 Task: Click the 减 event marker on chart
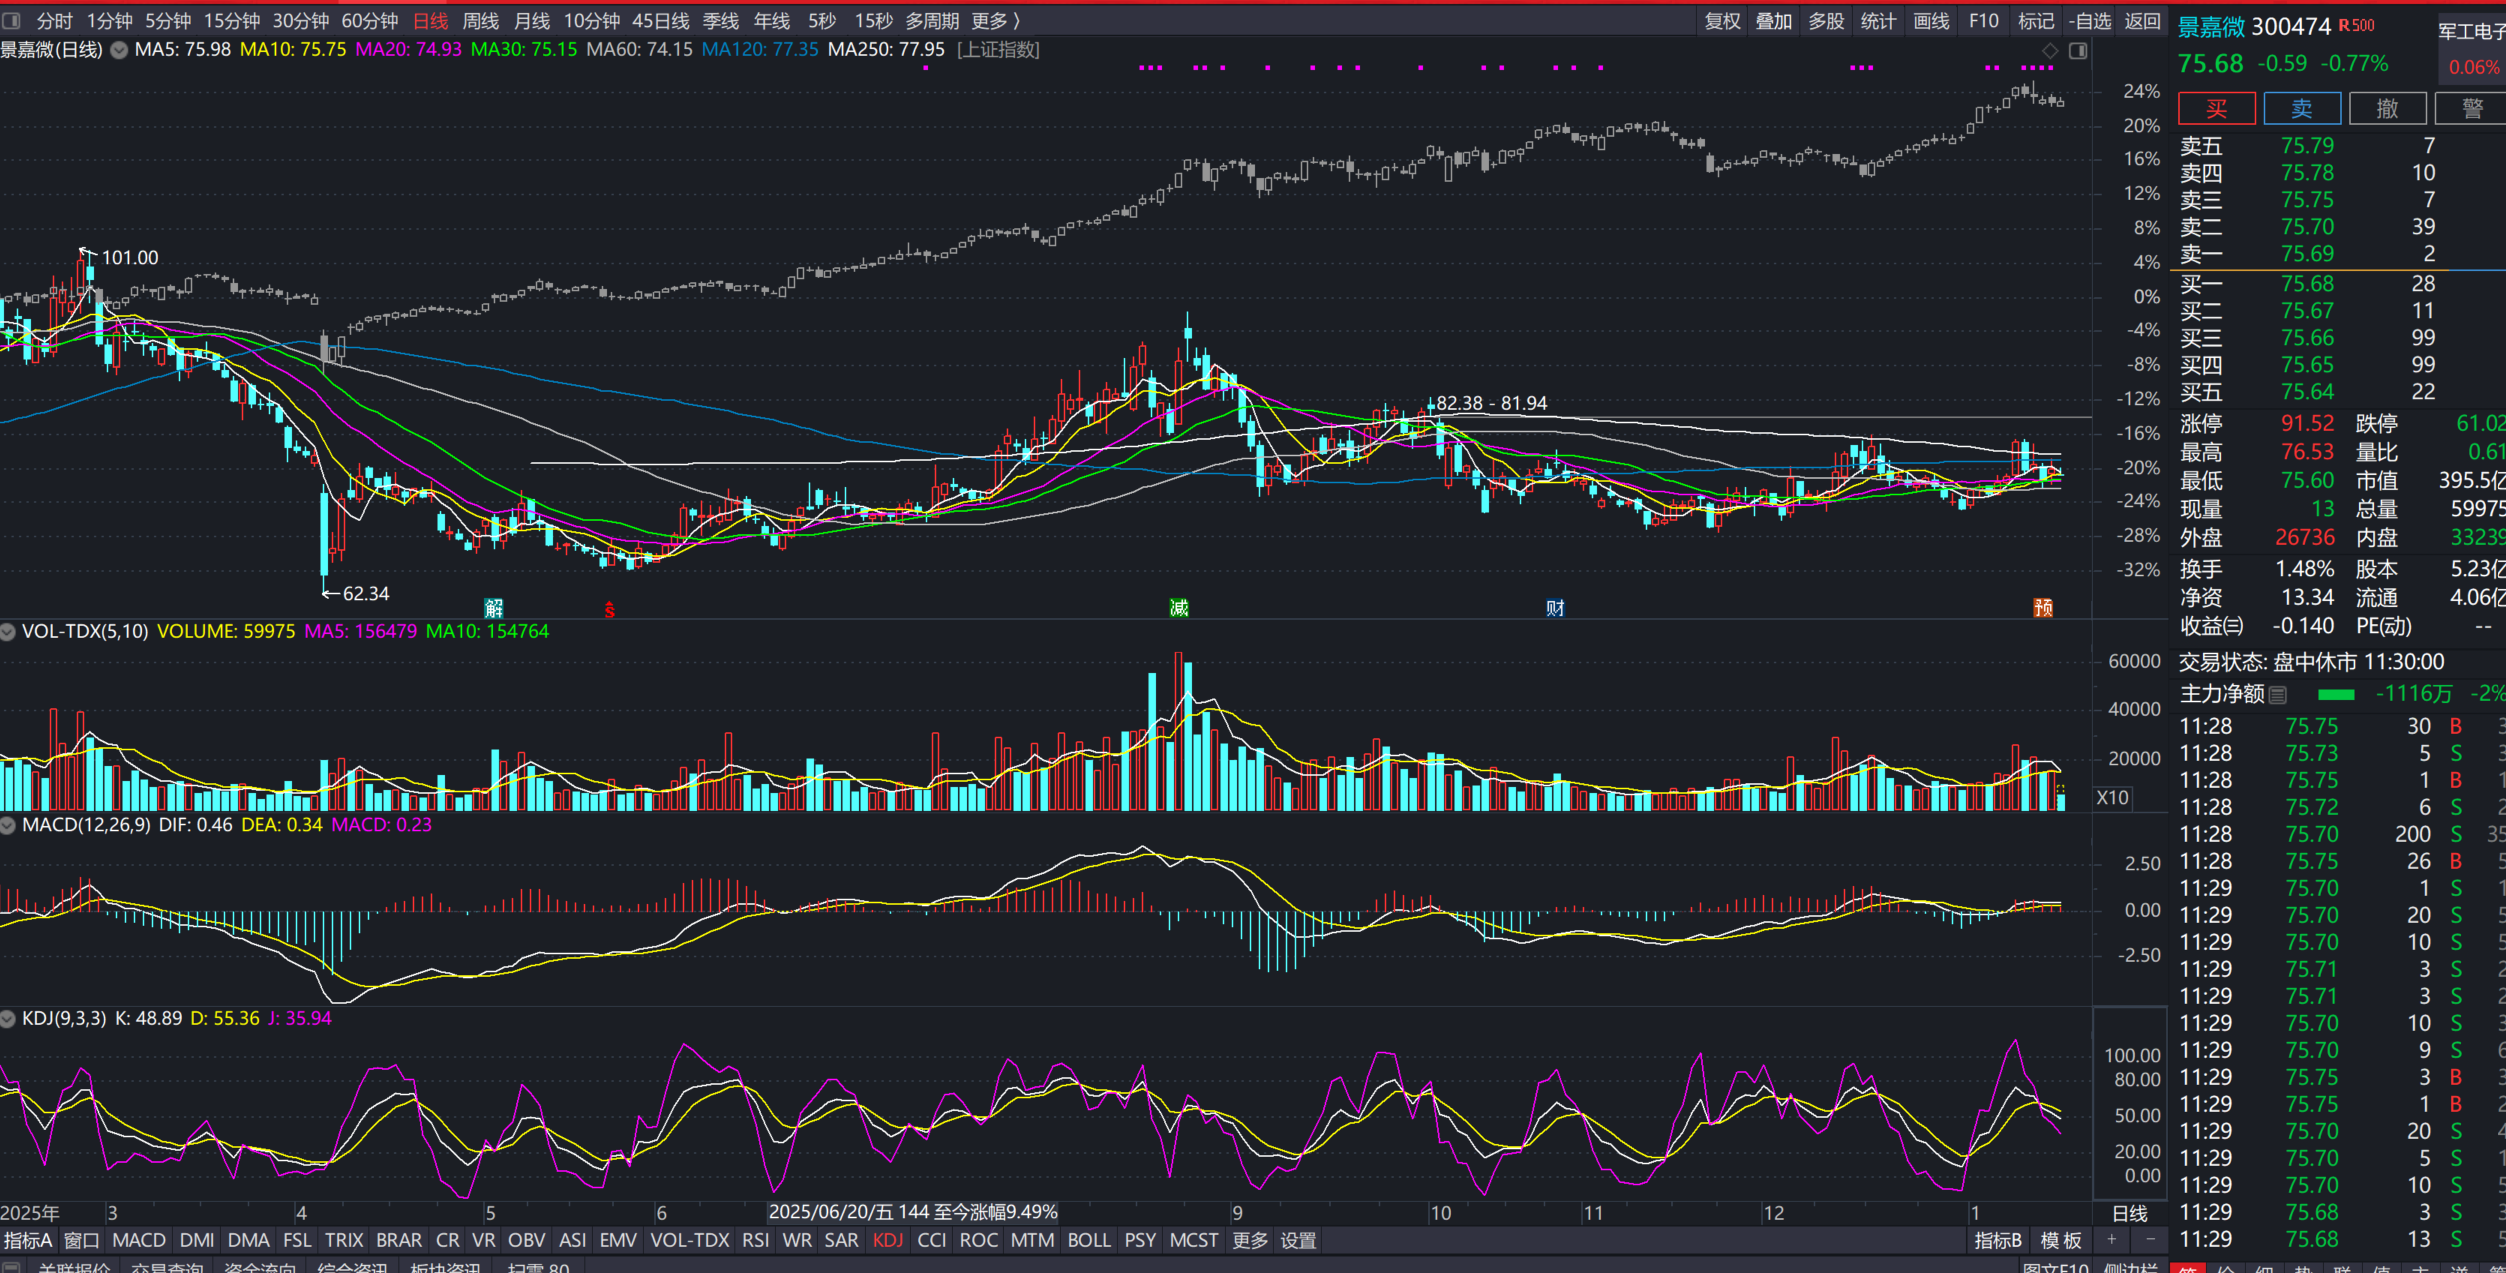[1179, 608]
